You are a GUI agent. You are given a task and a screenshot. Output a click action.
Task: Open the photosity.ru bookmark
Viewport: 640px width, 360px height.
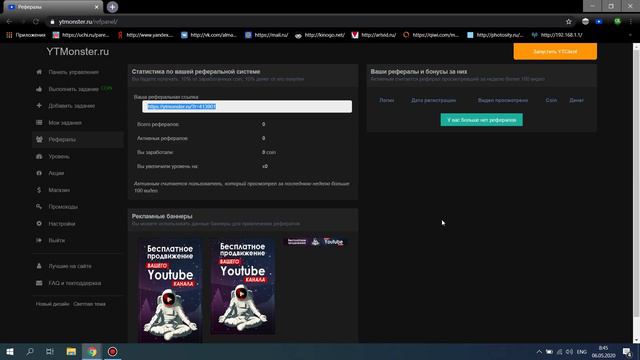click(495, 35)
